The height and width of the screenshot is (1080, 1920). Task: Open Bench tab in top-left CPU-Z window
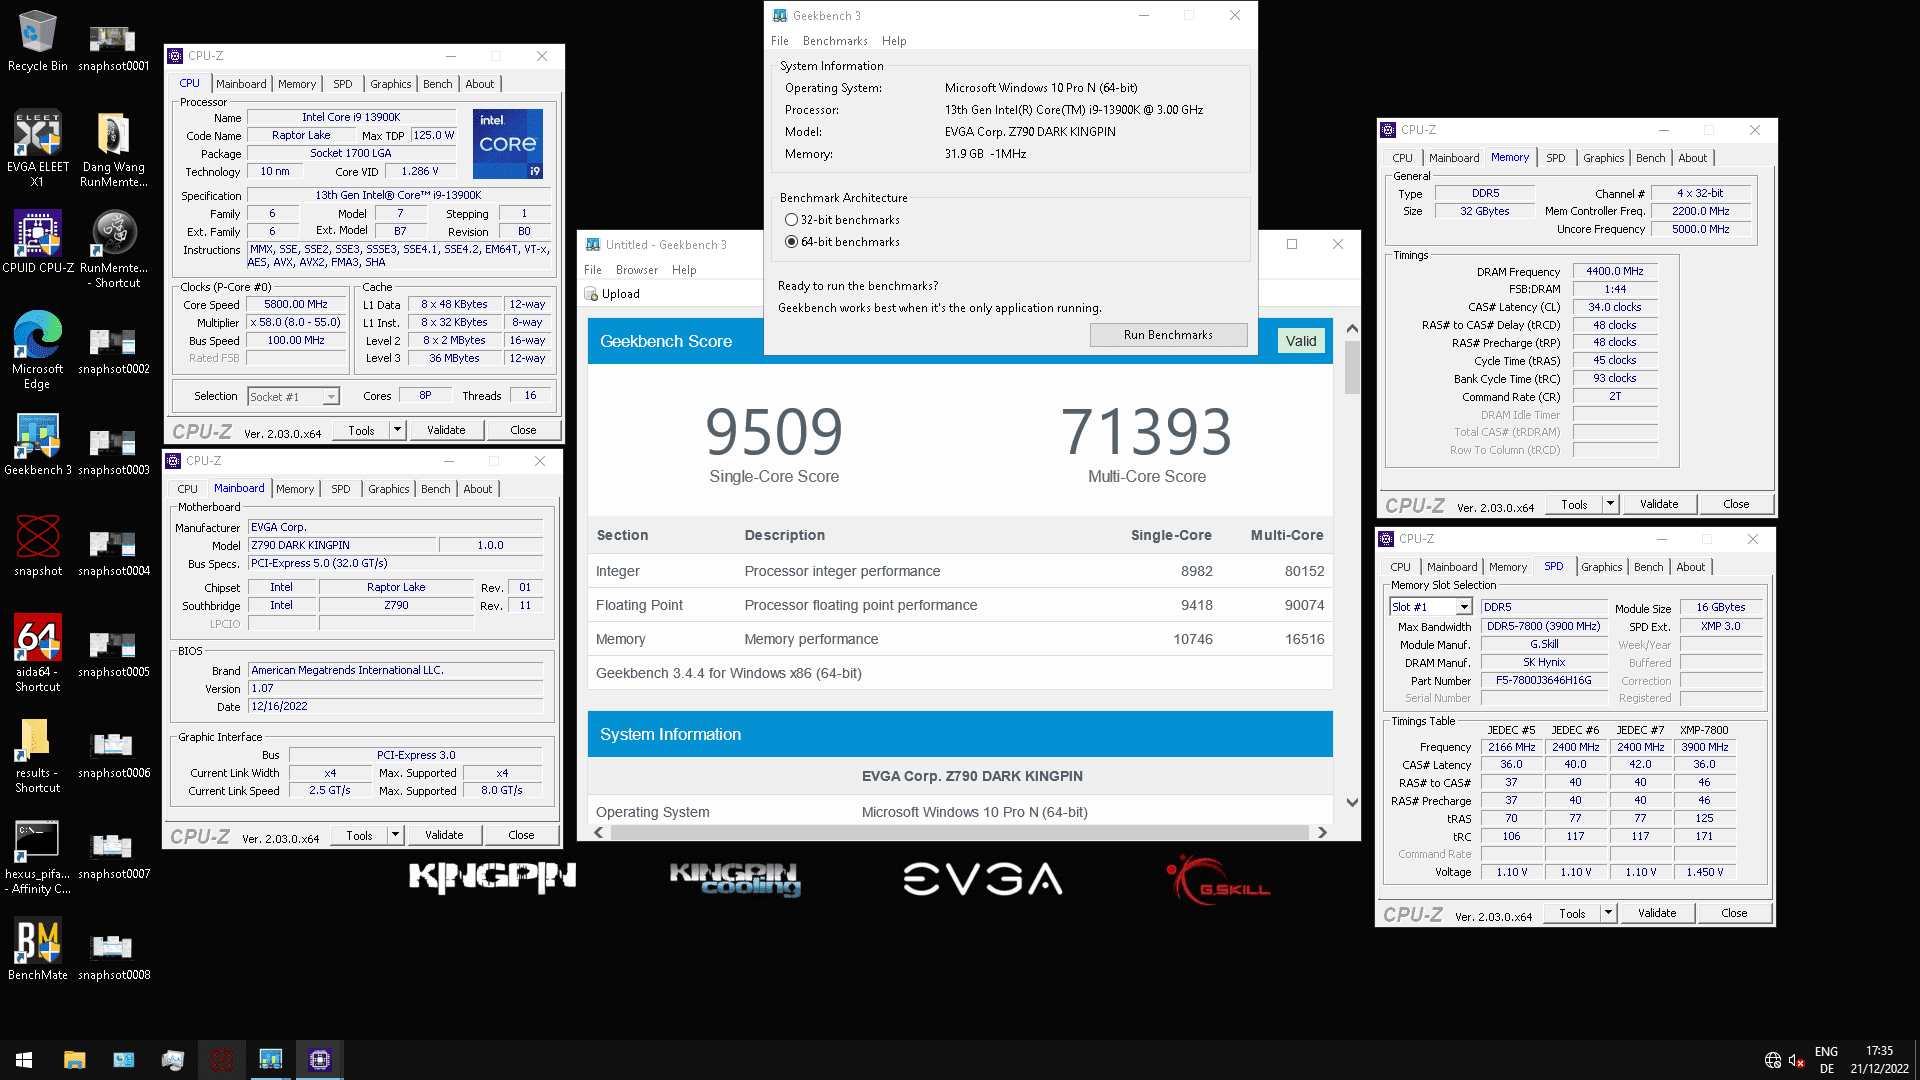click(437, 84)
